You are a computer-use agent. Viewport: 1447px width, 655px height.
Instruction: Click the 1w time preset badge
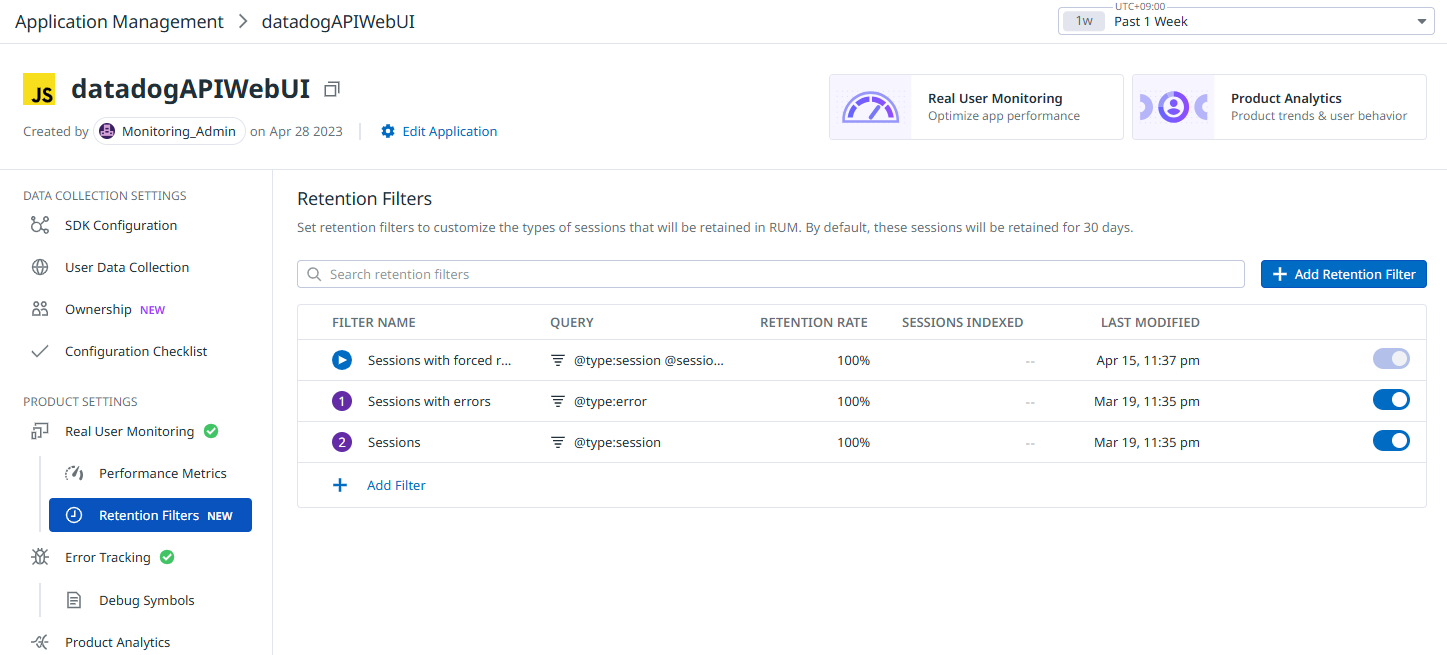(1084, 21)
